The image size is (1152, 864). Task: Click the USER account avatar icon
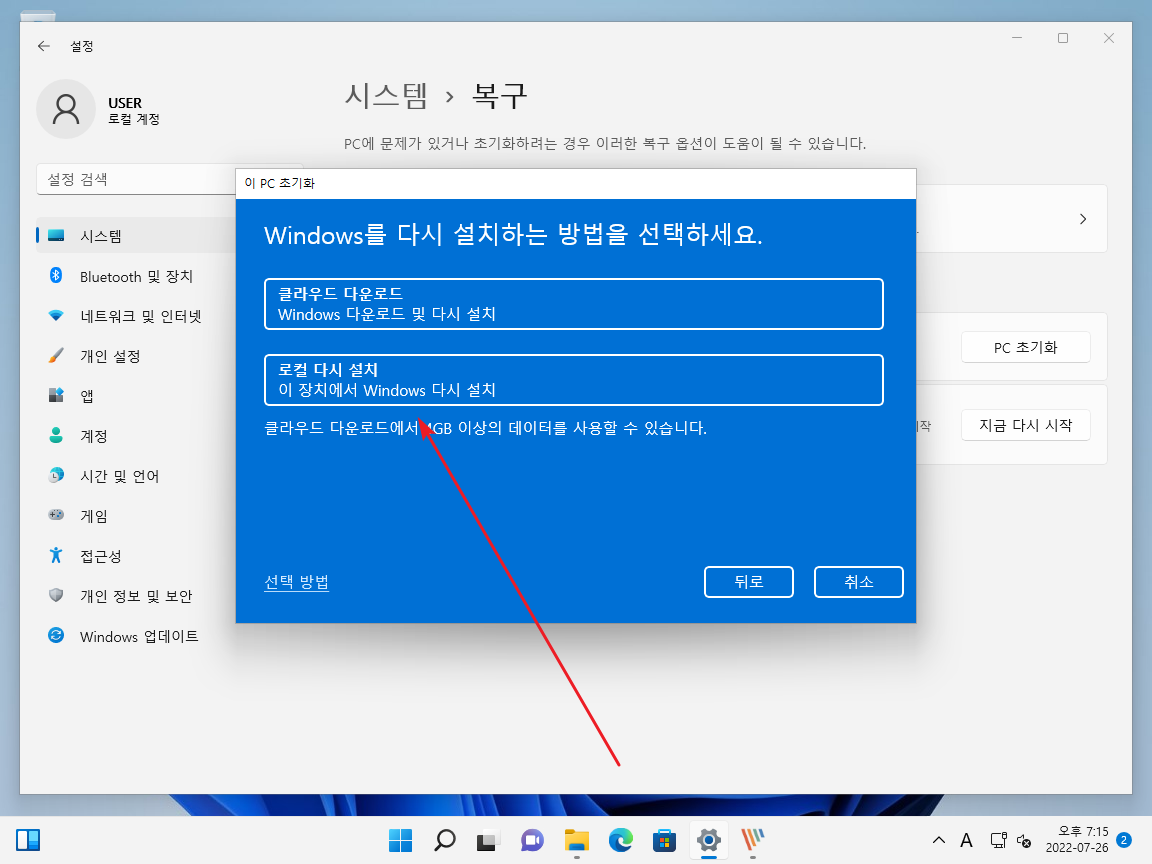pyautogui.click(x=66, y=109)
